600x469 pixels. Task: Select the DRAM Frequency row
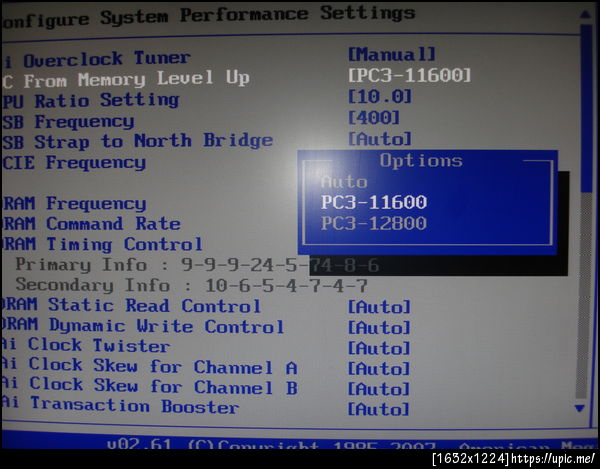tap(74, 204)
